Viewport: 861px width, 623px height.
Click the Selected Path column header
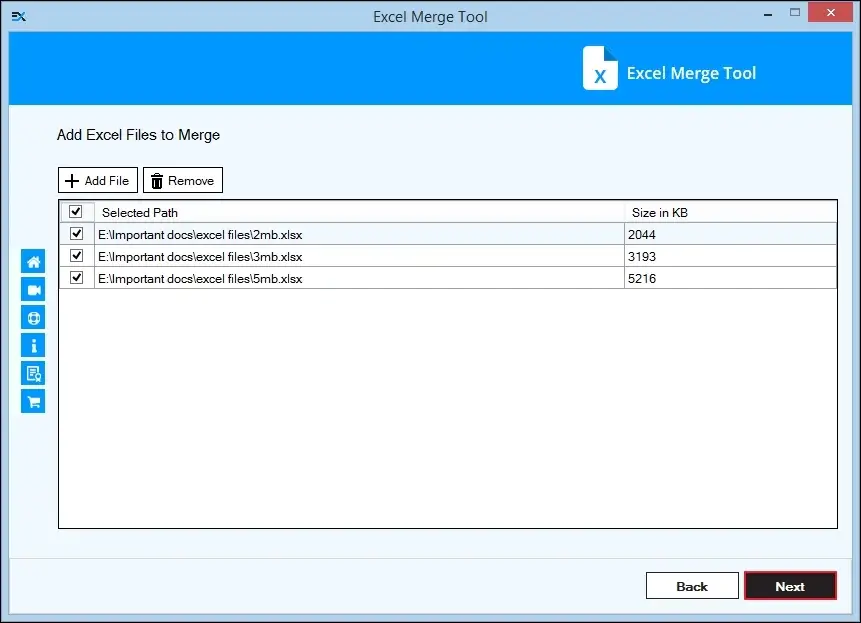click(x=140, y=212)
